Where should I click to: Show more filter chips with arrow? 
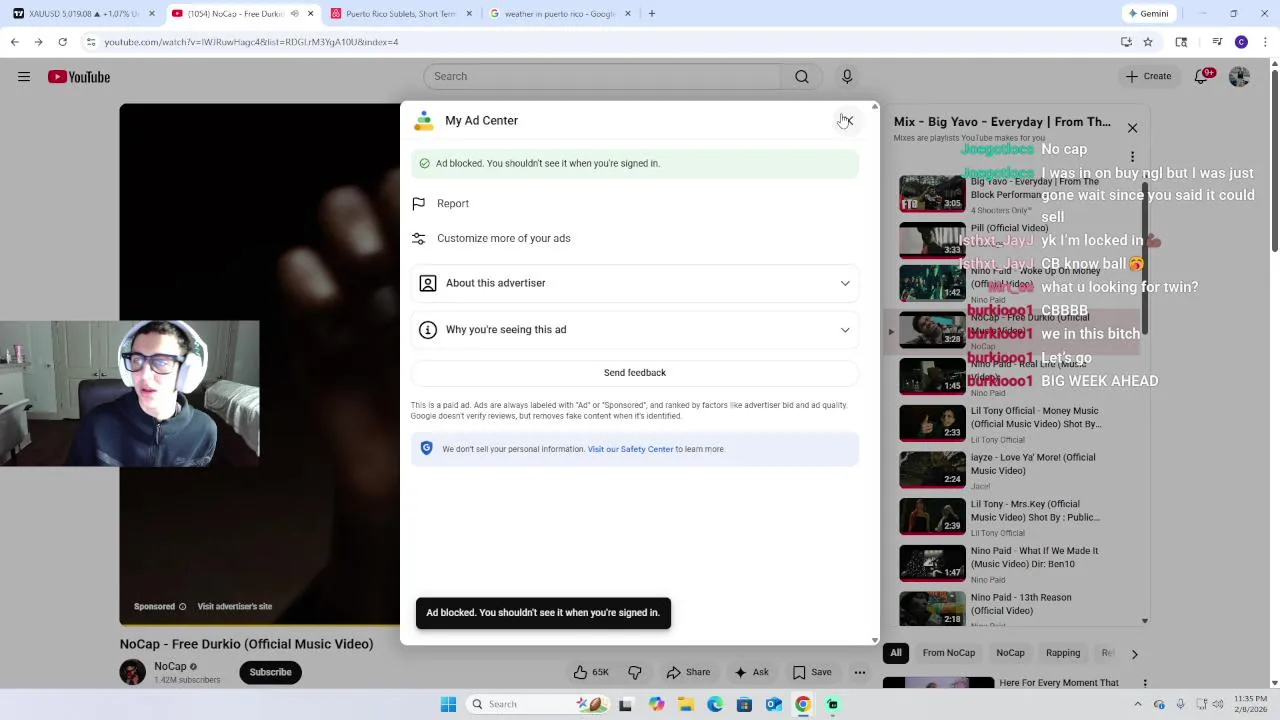pos(1134,654)
